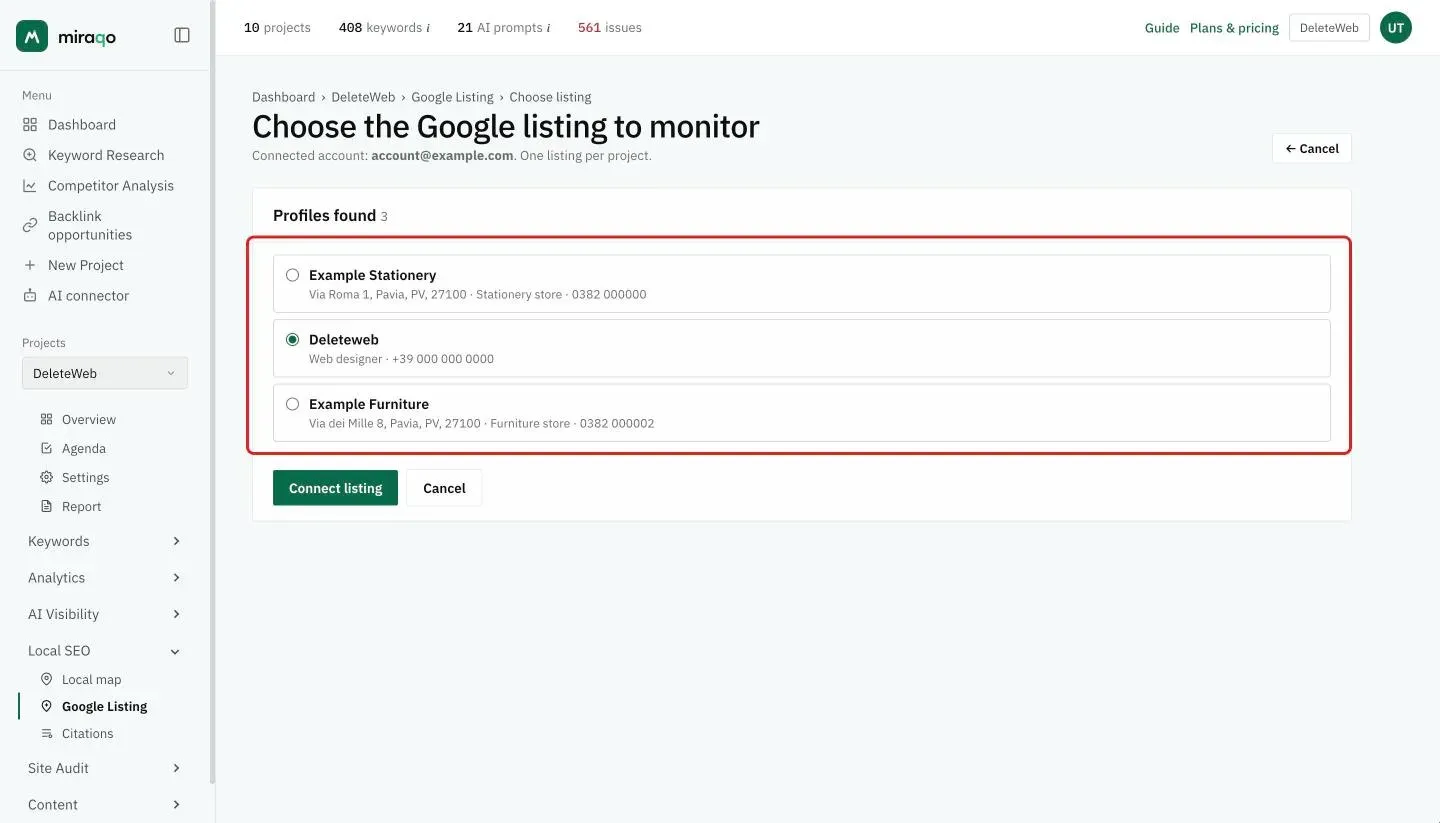
Task: Click the Citations list icon
Action: 46,734
